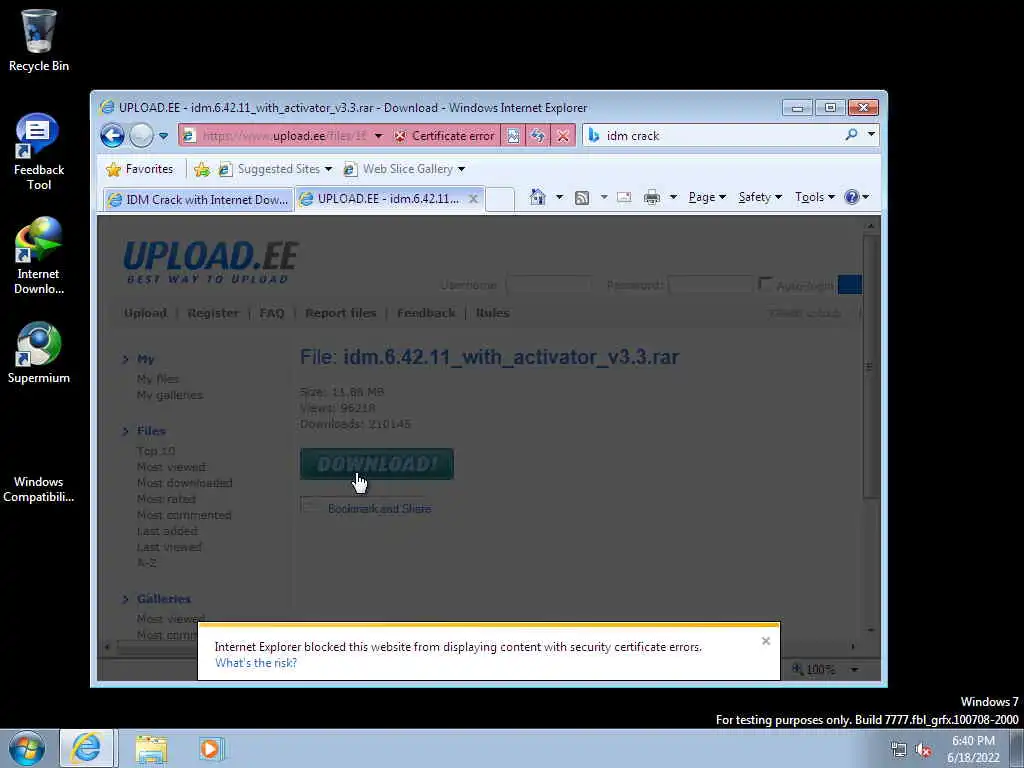This screenshot has width=1024, height=768.
Task: Dismiss the certificate error notification bar
Action: pyautogui.click(x=766, y=641)
